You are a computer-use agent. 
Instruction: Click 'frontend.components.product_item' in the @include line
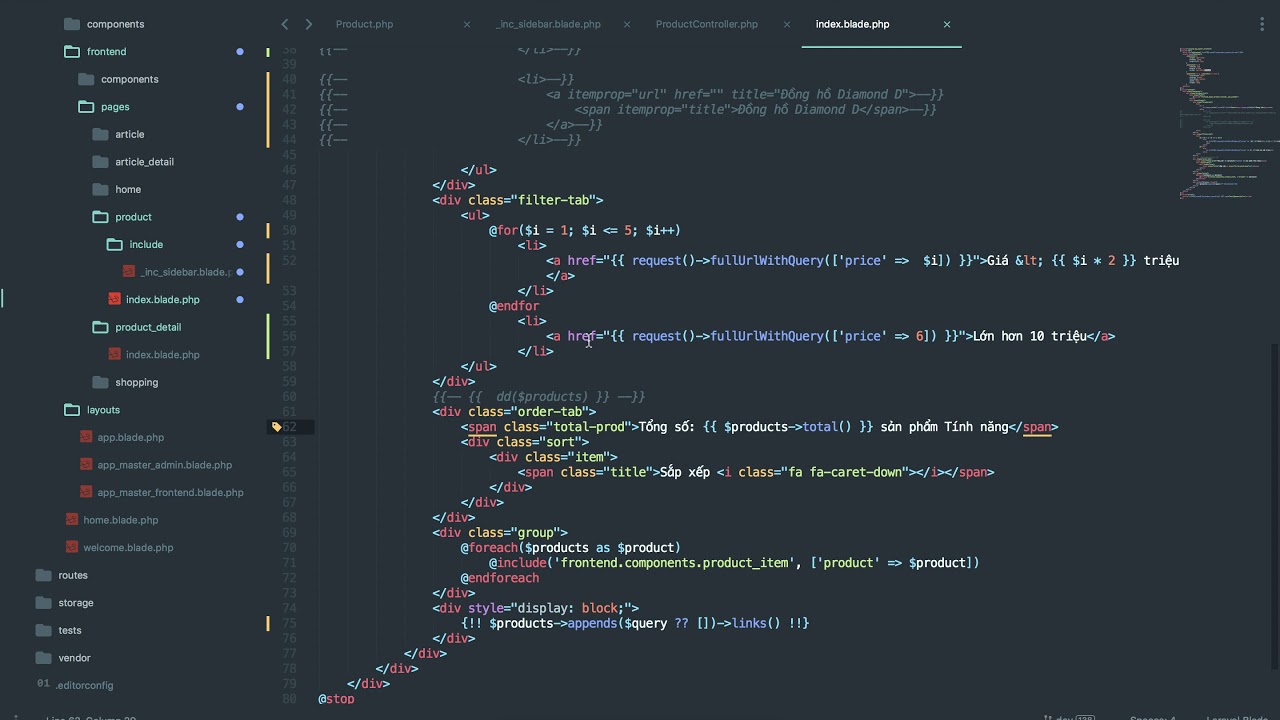click(674, 563)
